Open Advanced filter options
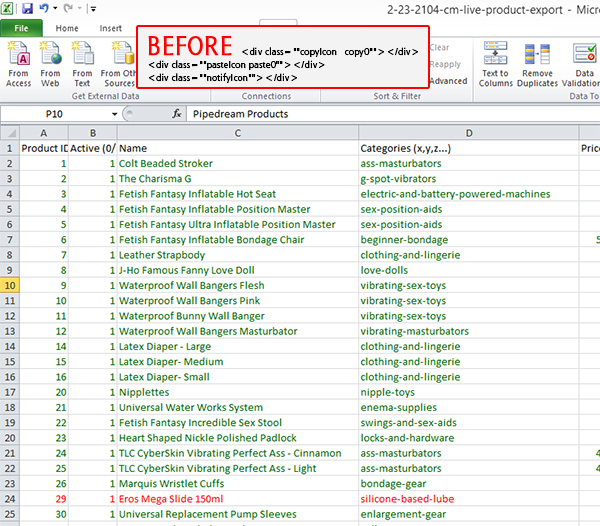The height and width of the screenshot is (526, 600). tap(448, 81)
